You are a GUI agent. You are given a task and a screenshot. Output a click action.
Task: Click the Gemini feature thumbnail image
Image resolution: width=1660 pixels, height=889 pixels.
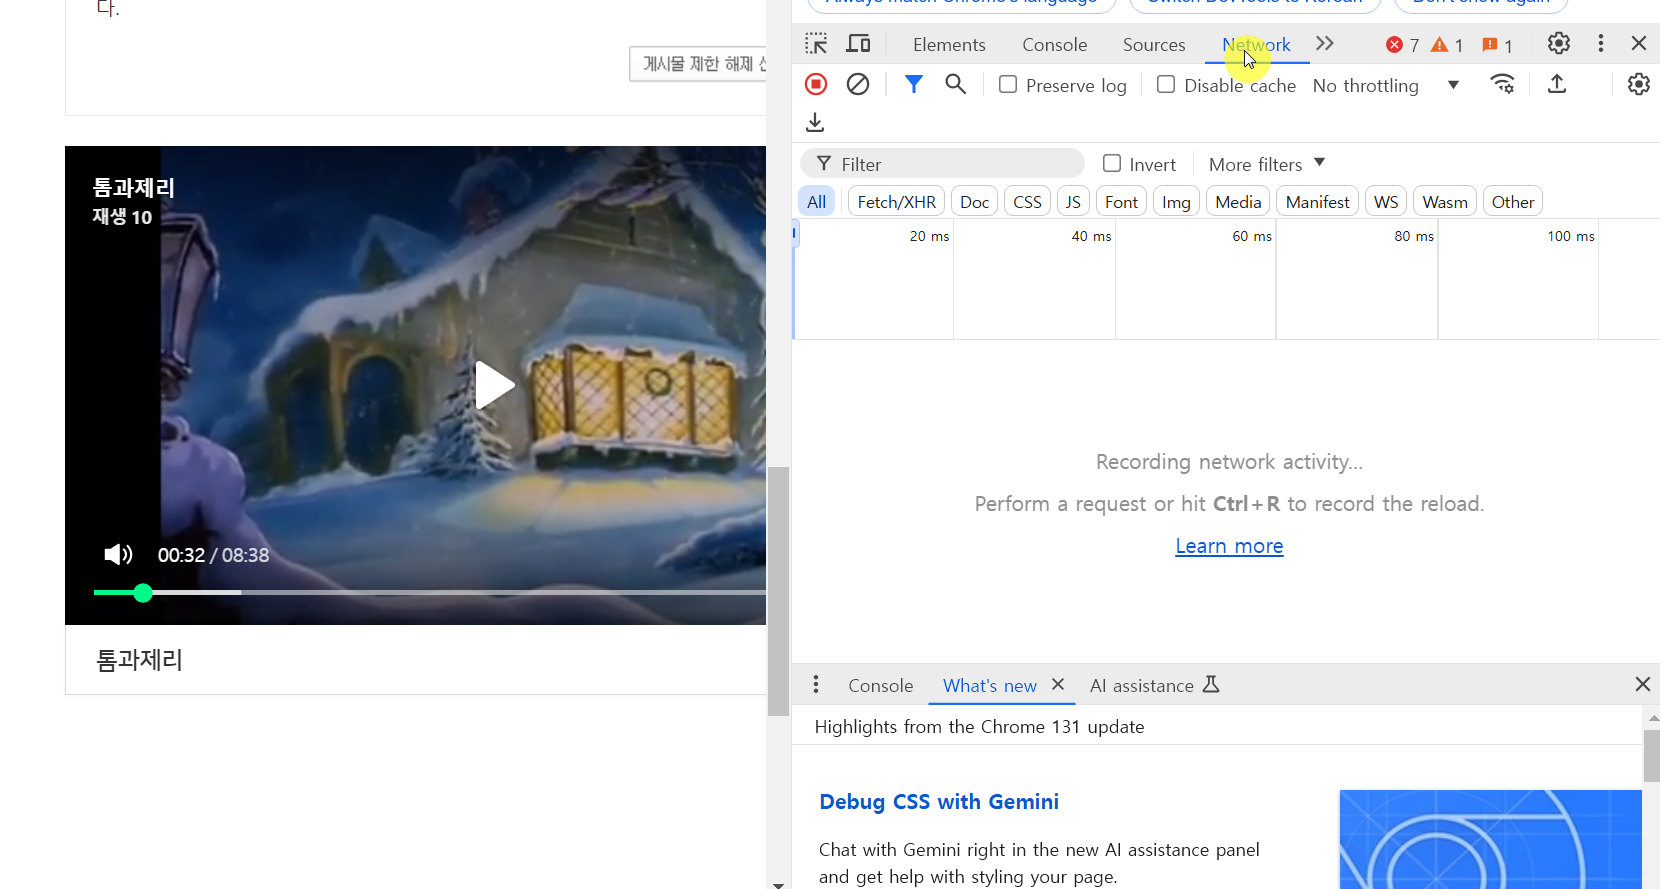point(1490,839)
